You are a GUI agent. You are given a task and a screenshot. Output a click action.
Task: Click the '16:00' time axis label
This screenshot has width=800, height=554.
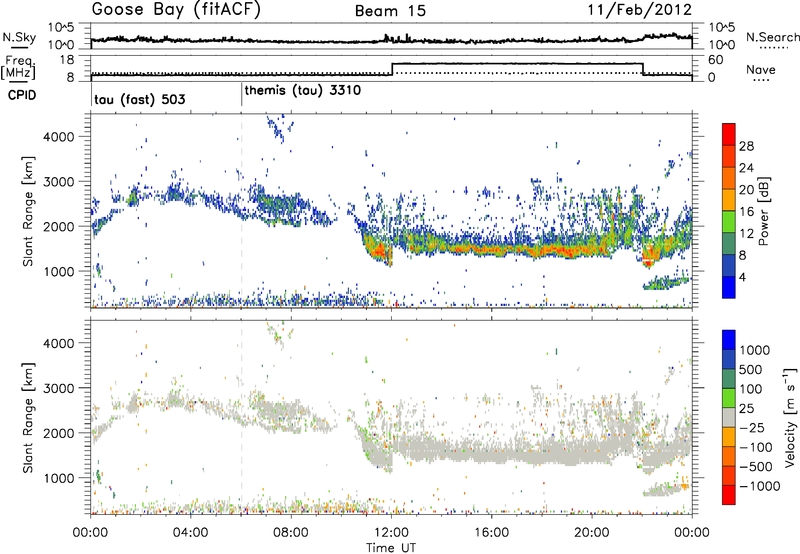pyautogui.click(x=491, y=533)
